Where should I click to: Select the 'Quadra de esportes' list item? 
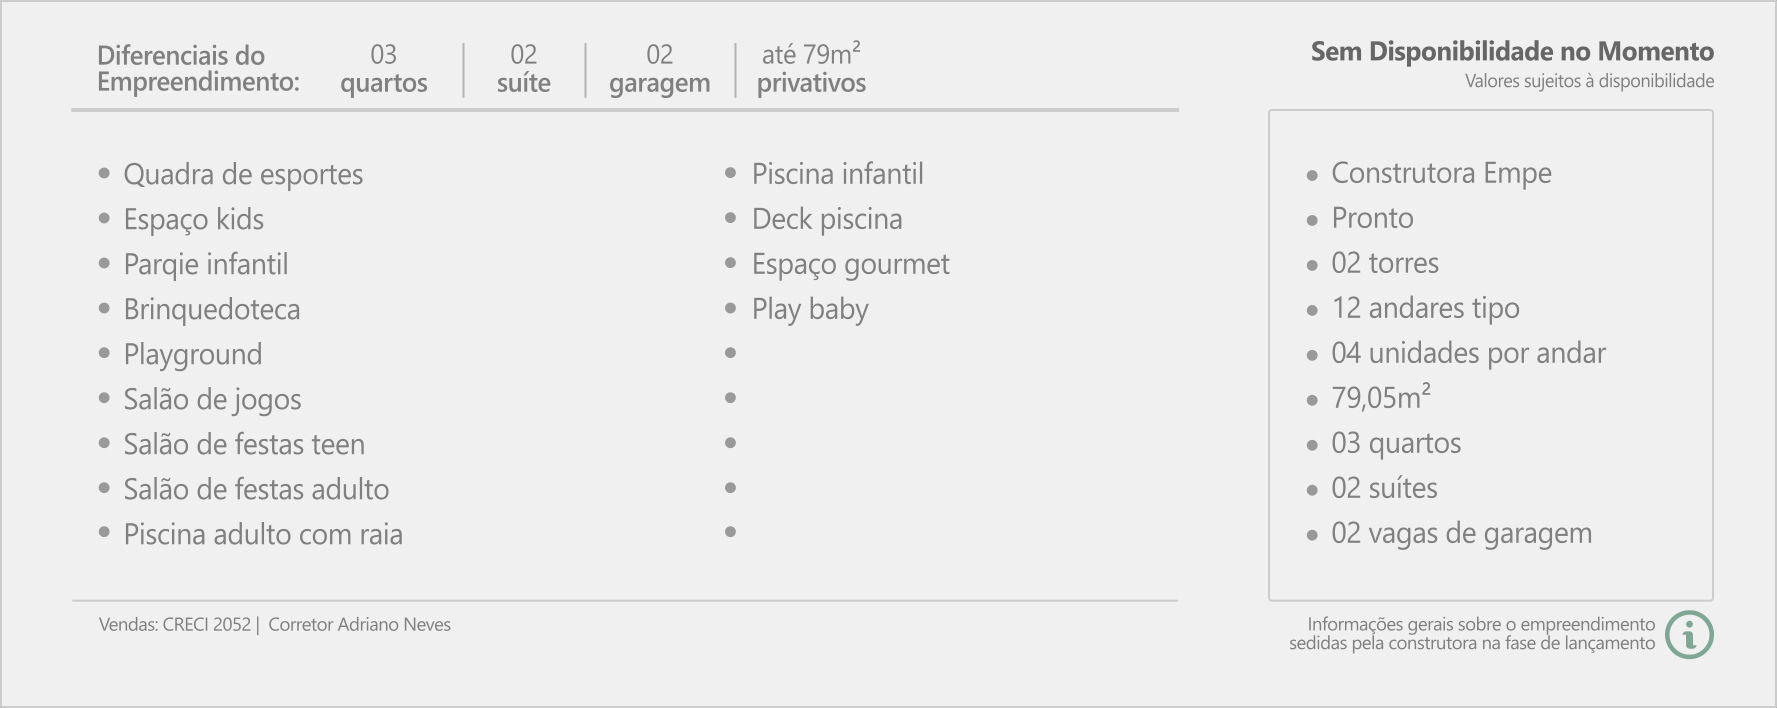243,175
